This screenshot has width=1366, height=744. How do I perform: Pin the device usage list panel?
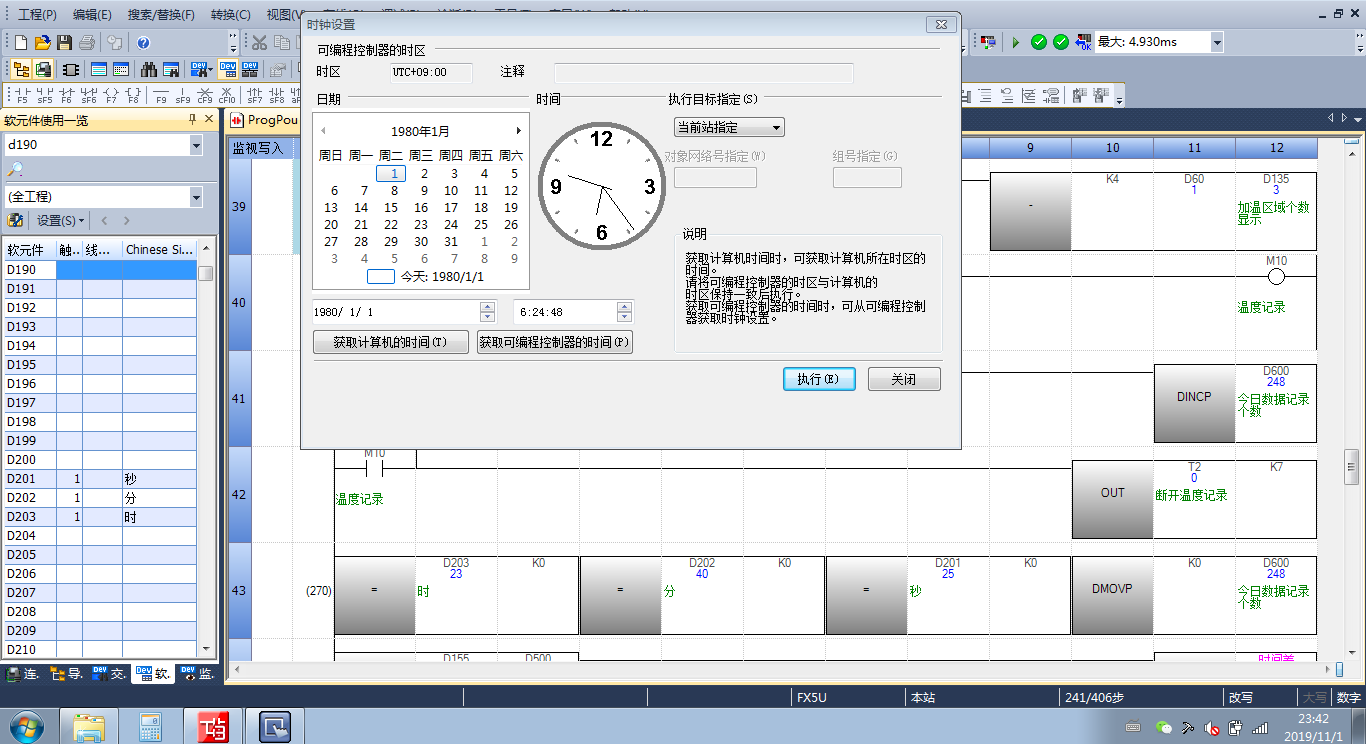[x=193, y=120]
